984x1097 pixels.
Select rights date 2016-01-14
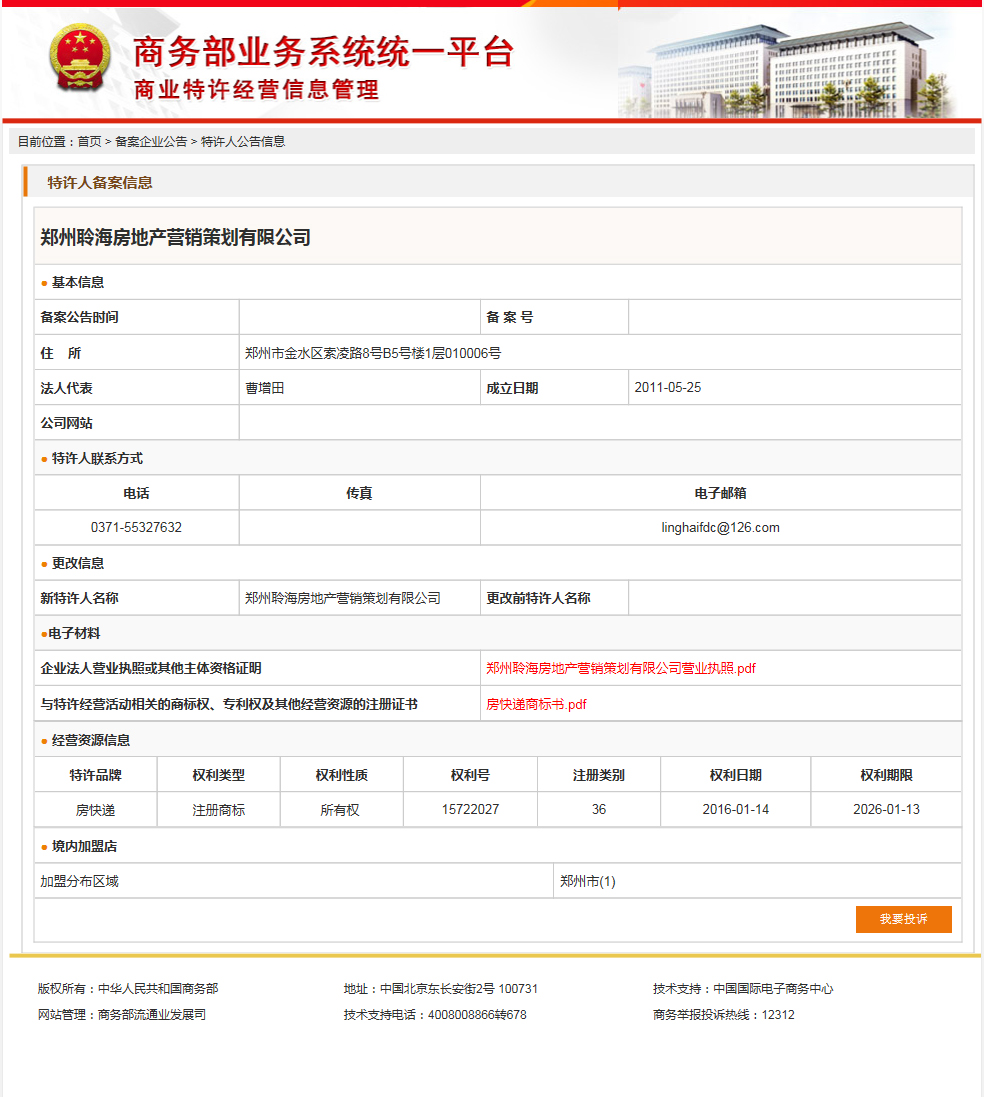coord(736,809)
